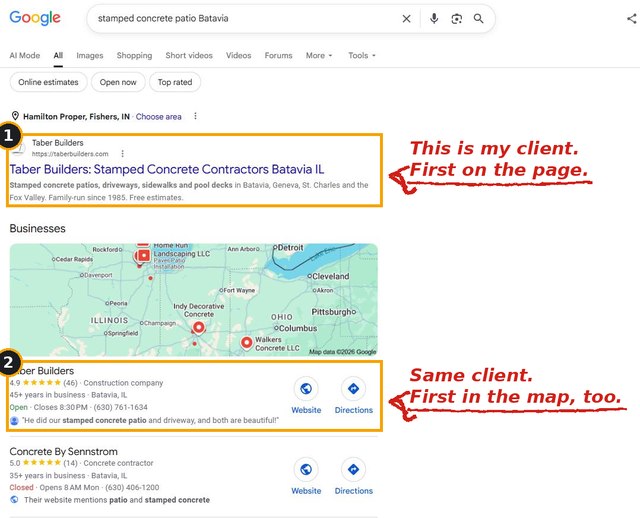Open the Forums tab

click(x=278, y=56)
